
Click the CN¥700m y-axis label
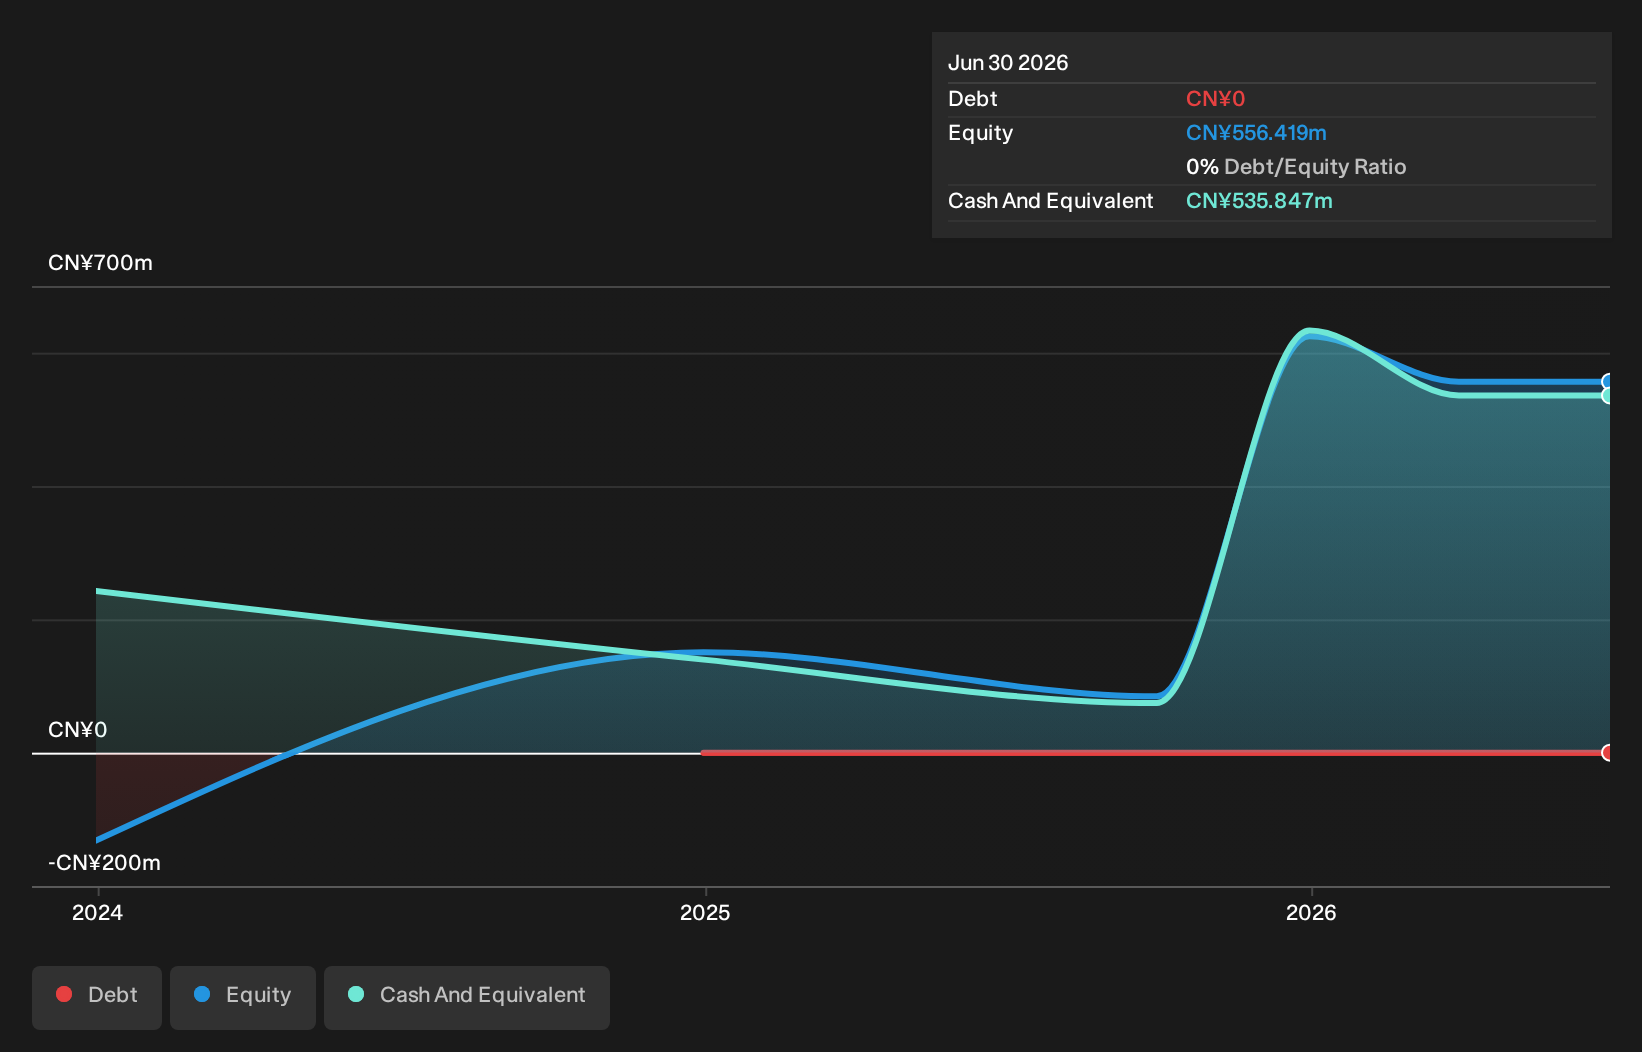tap(100, 263)
